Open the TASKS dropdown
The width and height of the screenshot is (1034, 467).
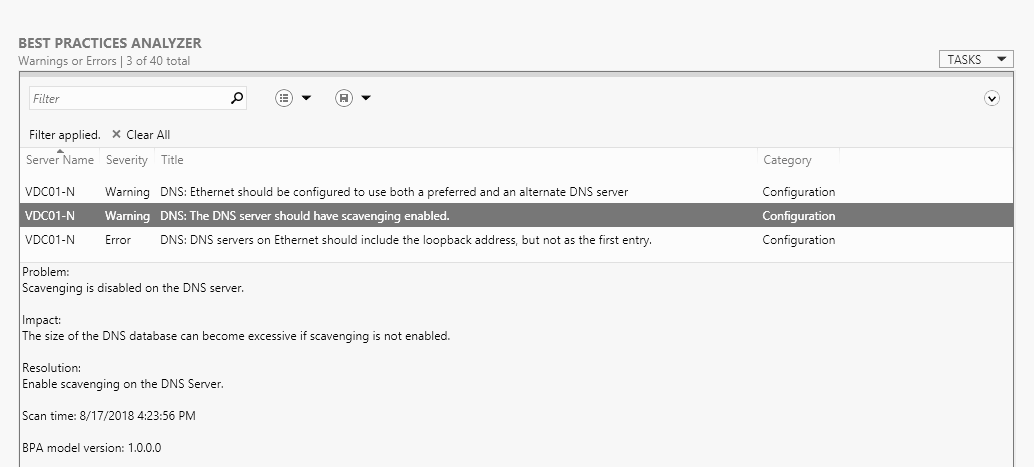[x=976, y=60]
